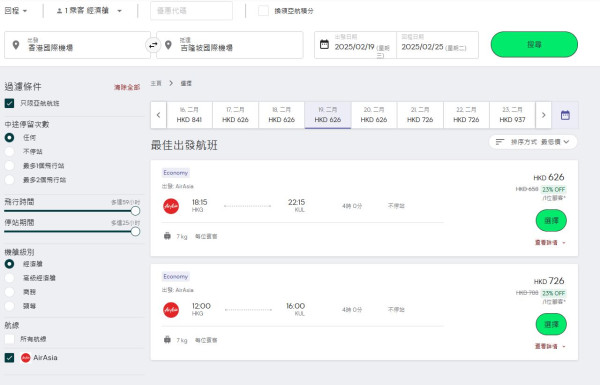Expand details for HKD 726 flight
This screenshot has width=600, height=385.
point(550,346)
